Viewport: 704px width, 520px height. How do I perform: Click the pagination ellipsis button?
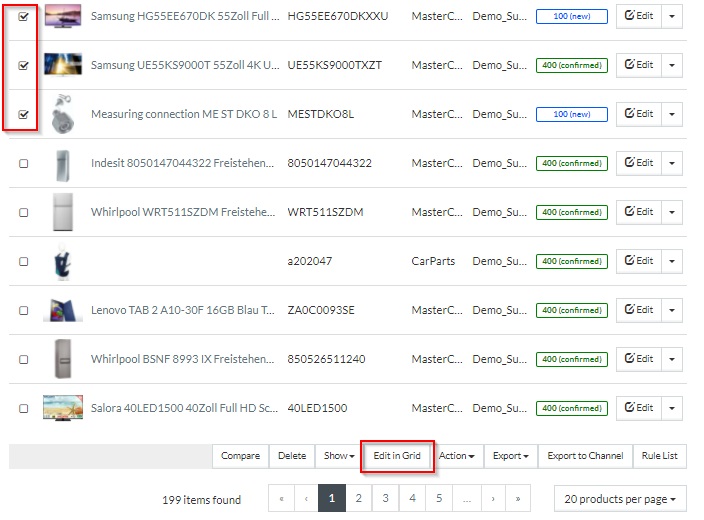(467, 498)
